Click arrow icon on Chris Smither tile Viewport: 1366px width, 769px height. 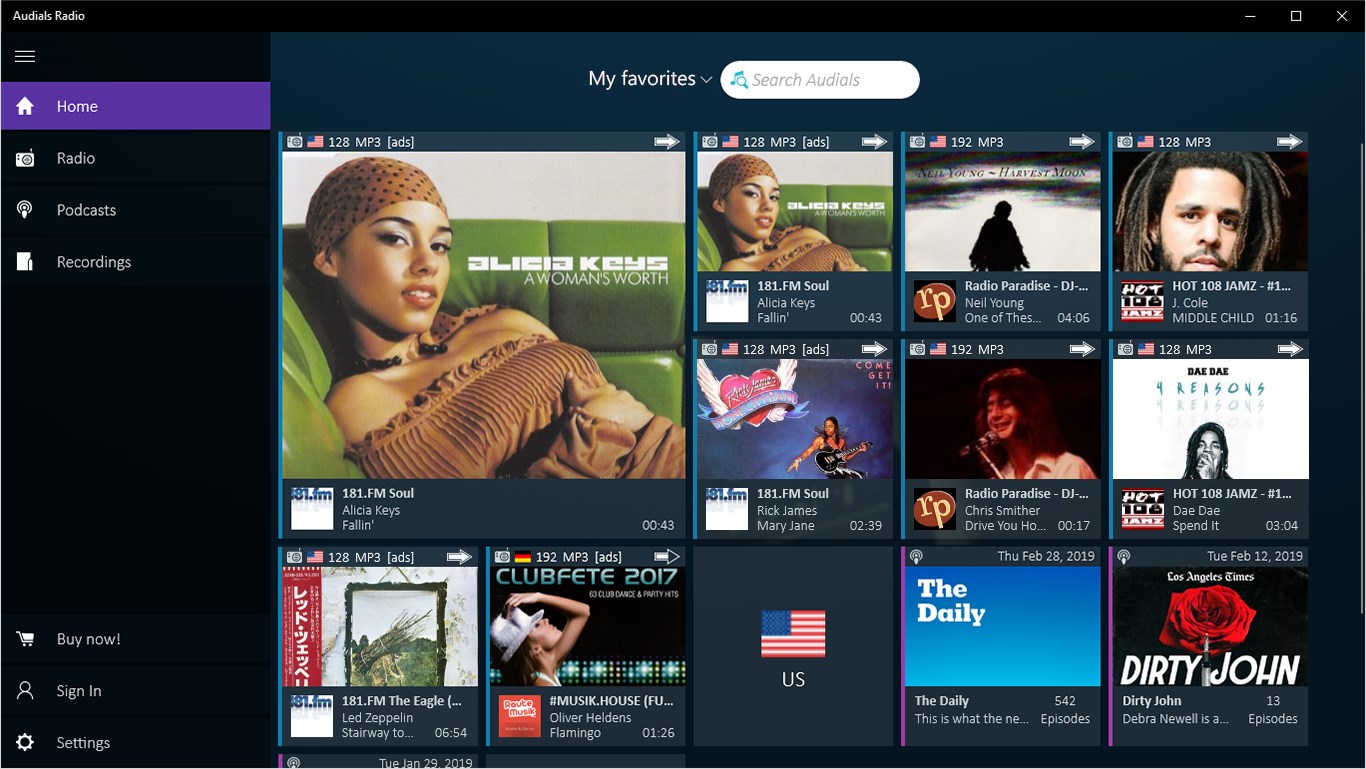click(1082, 349)
